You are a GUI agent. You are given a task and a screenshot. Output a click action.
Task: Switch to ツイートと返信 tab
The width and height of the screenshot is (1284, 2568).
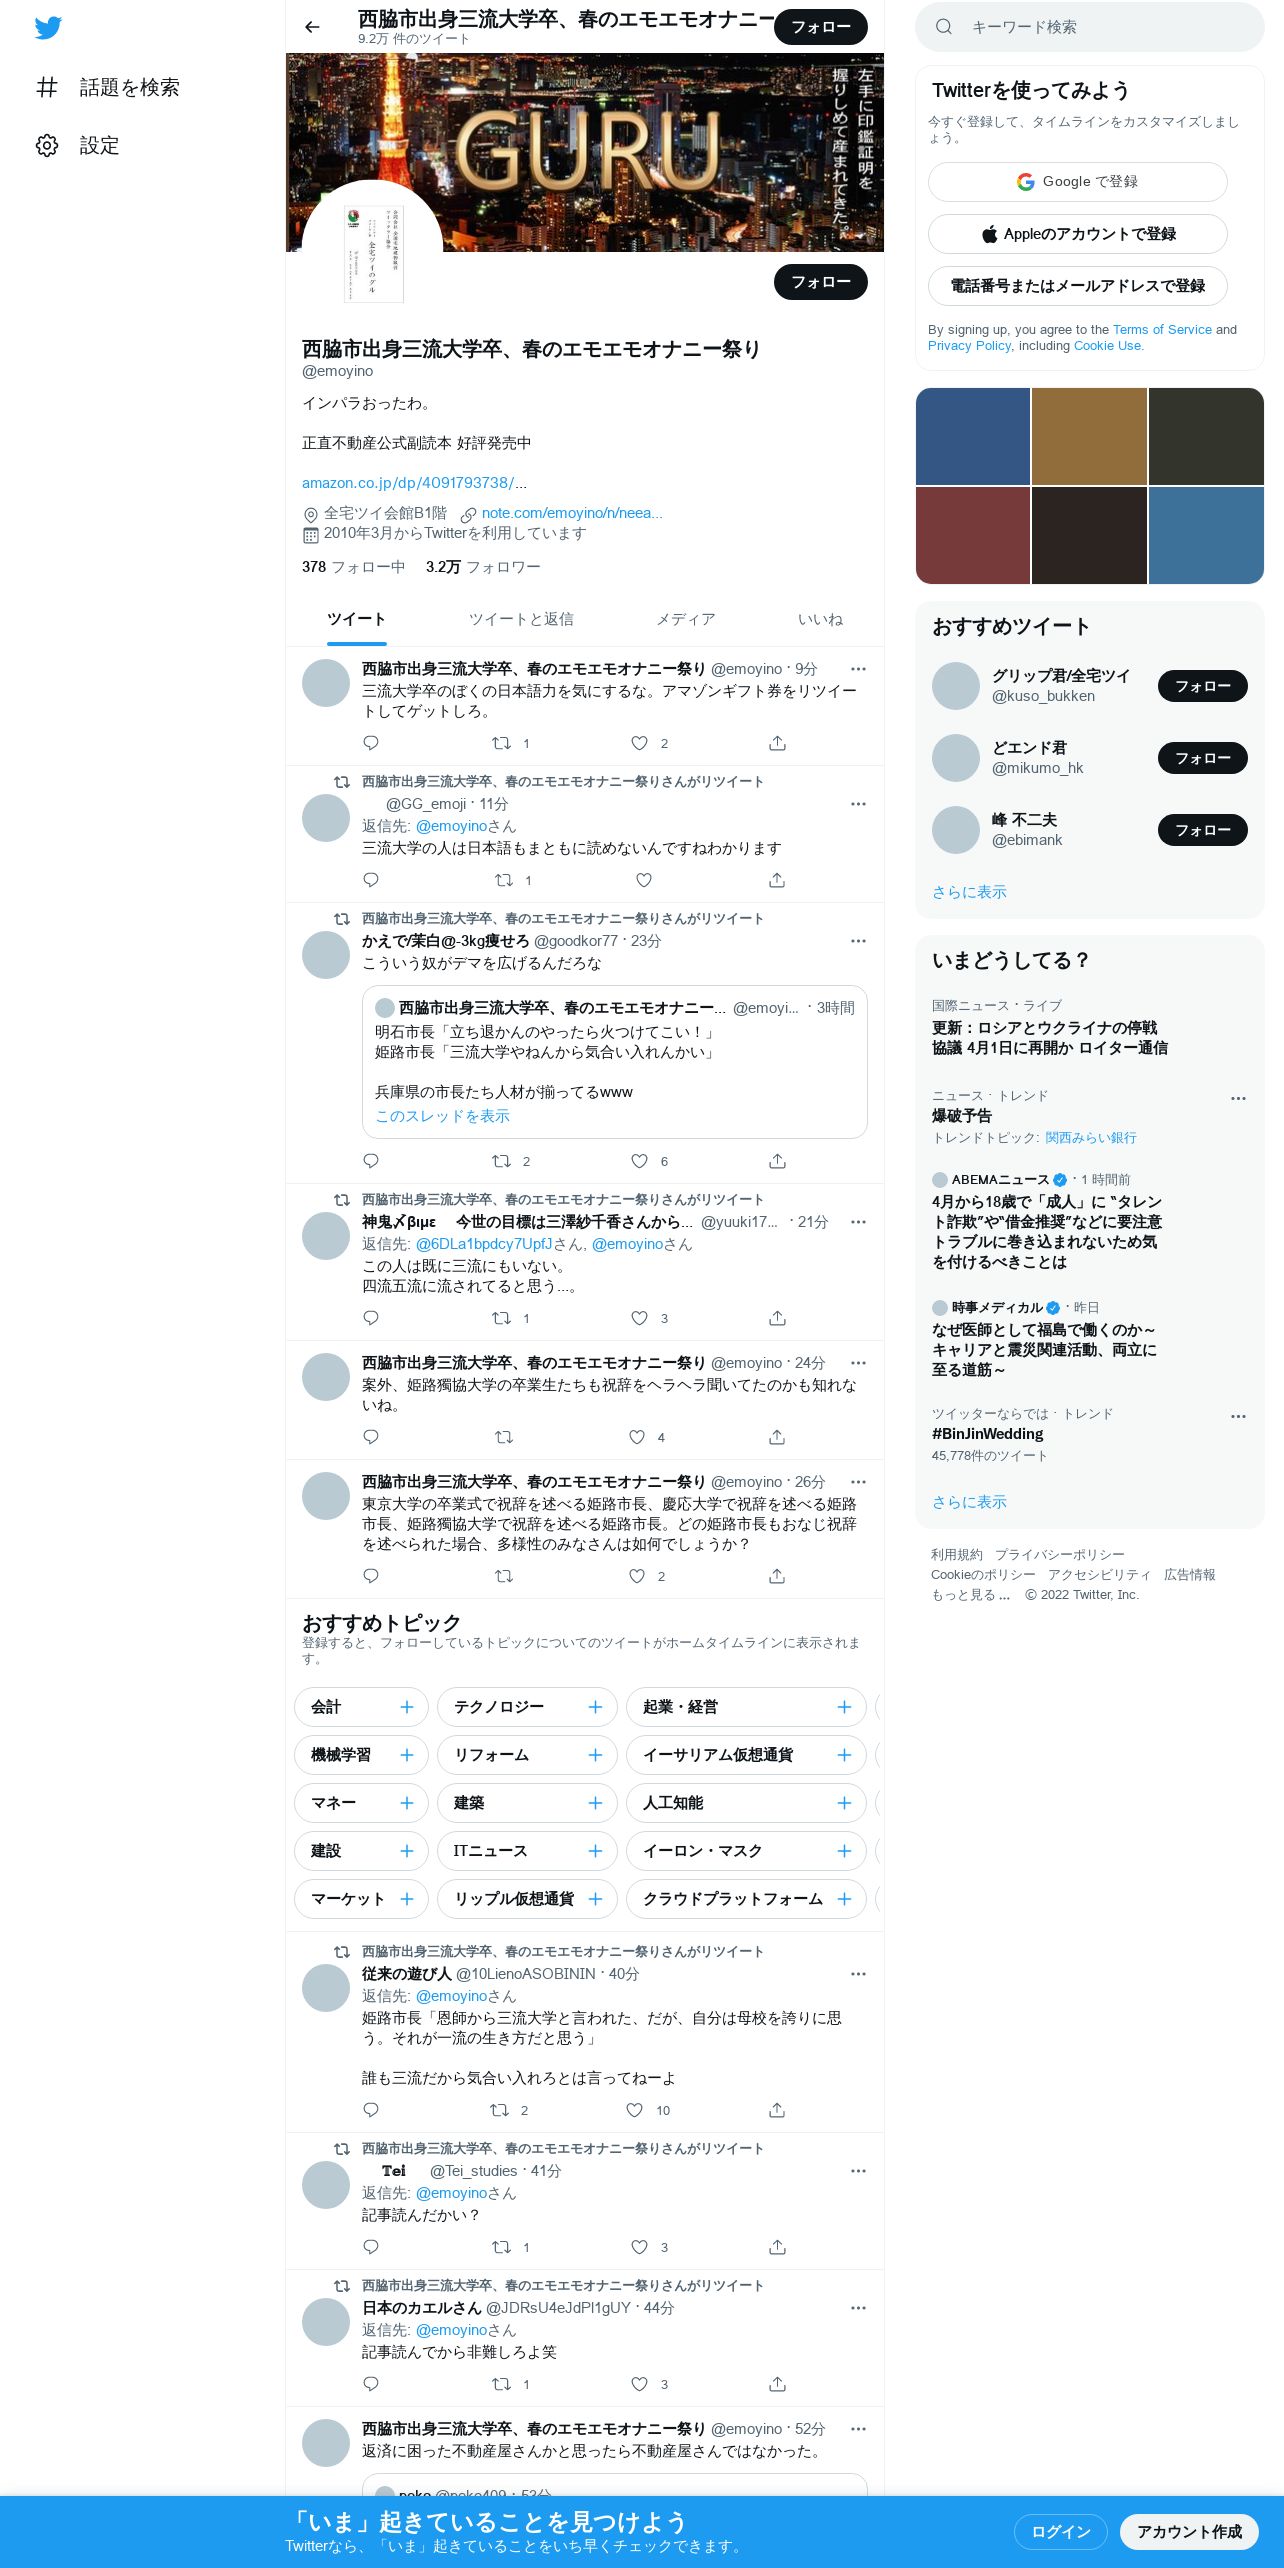coord(521,619)
